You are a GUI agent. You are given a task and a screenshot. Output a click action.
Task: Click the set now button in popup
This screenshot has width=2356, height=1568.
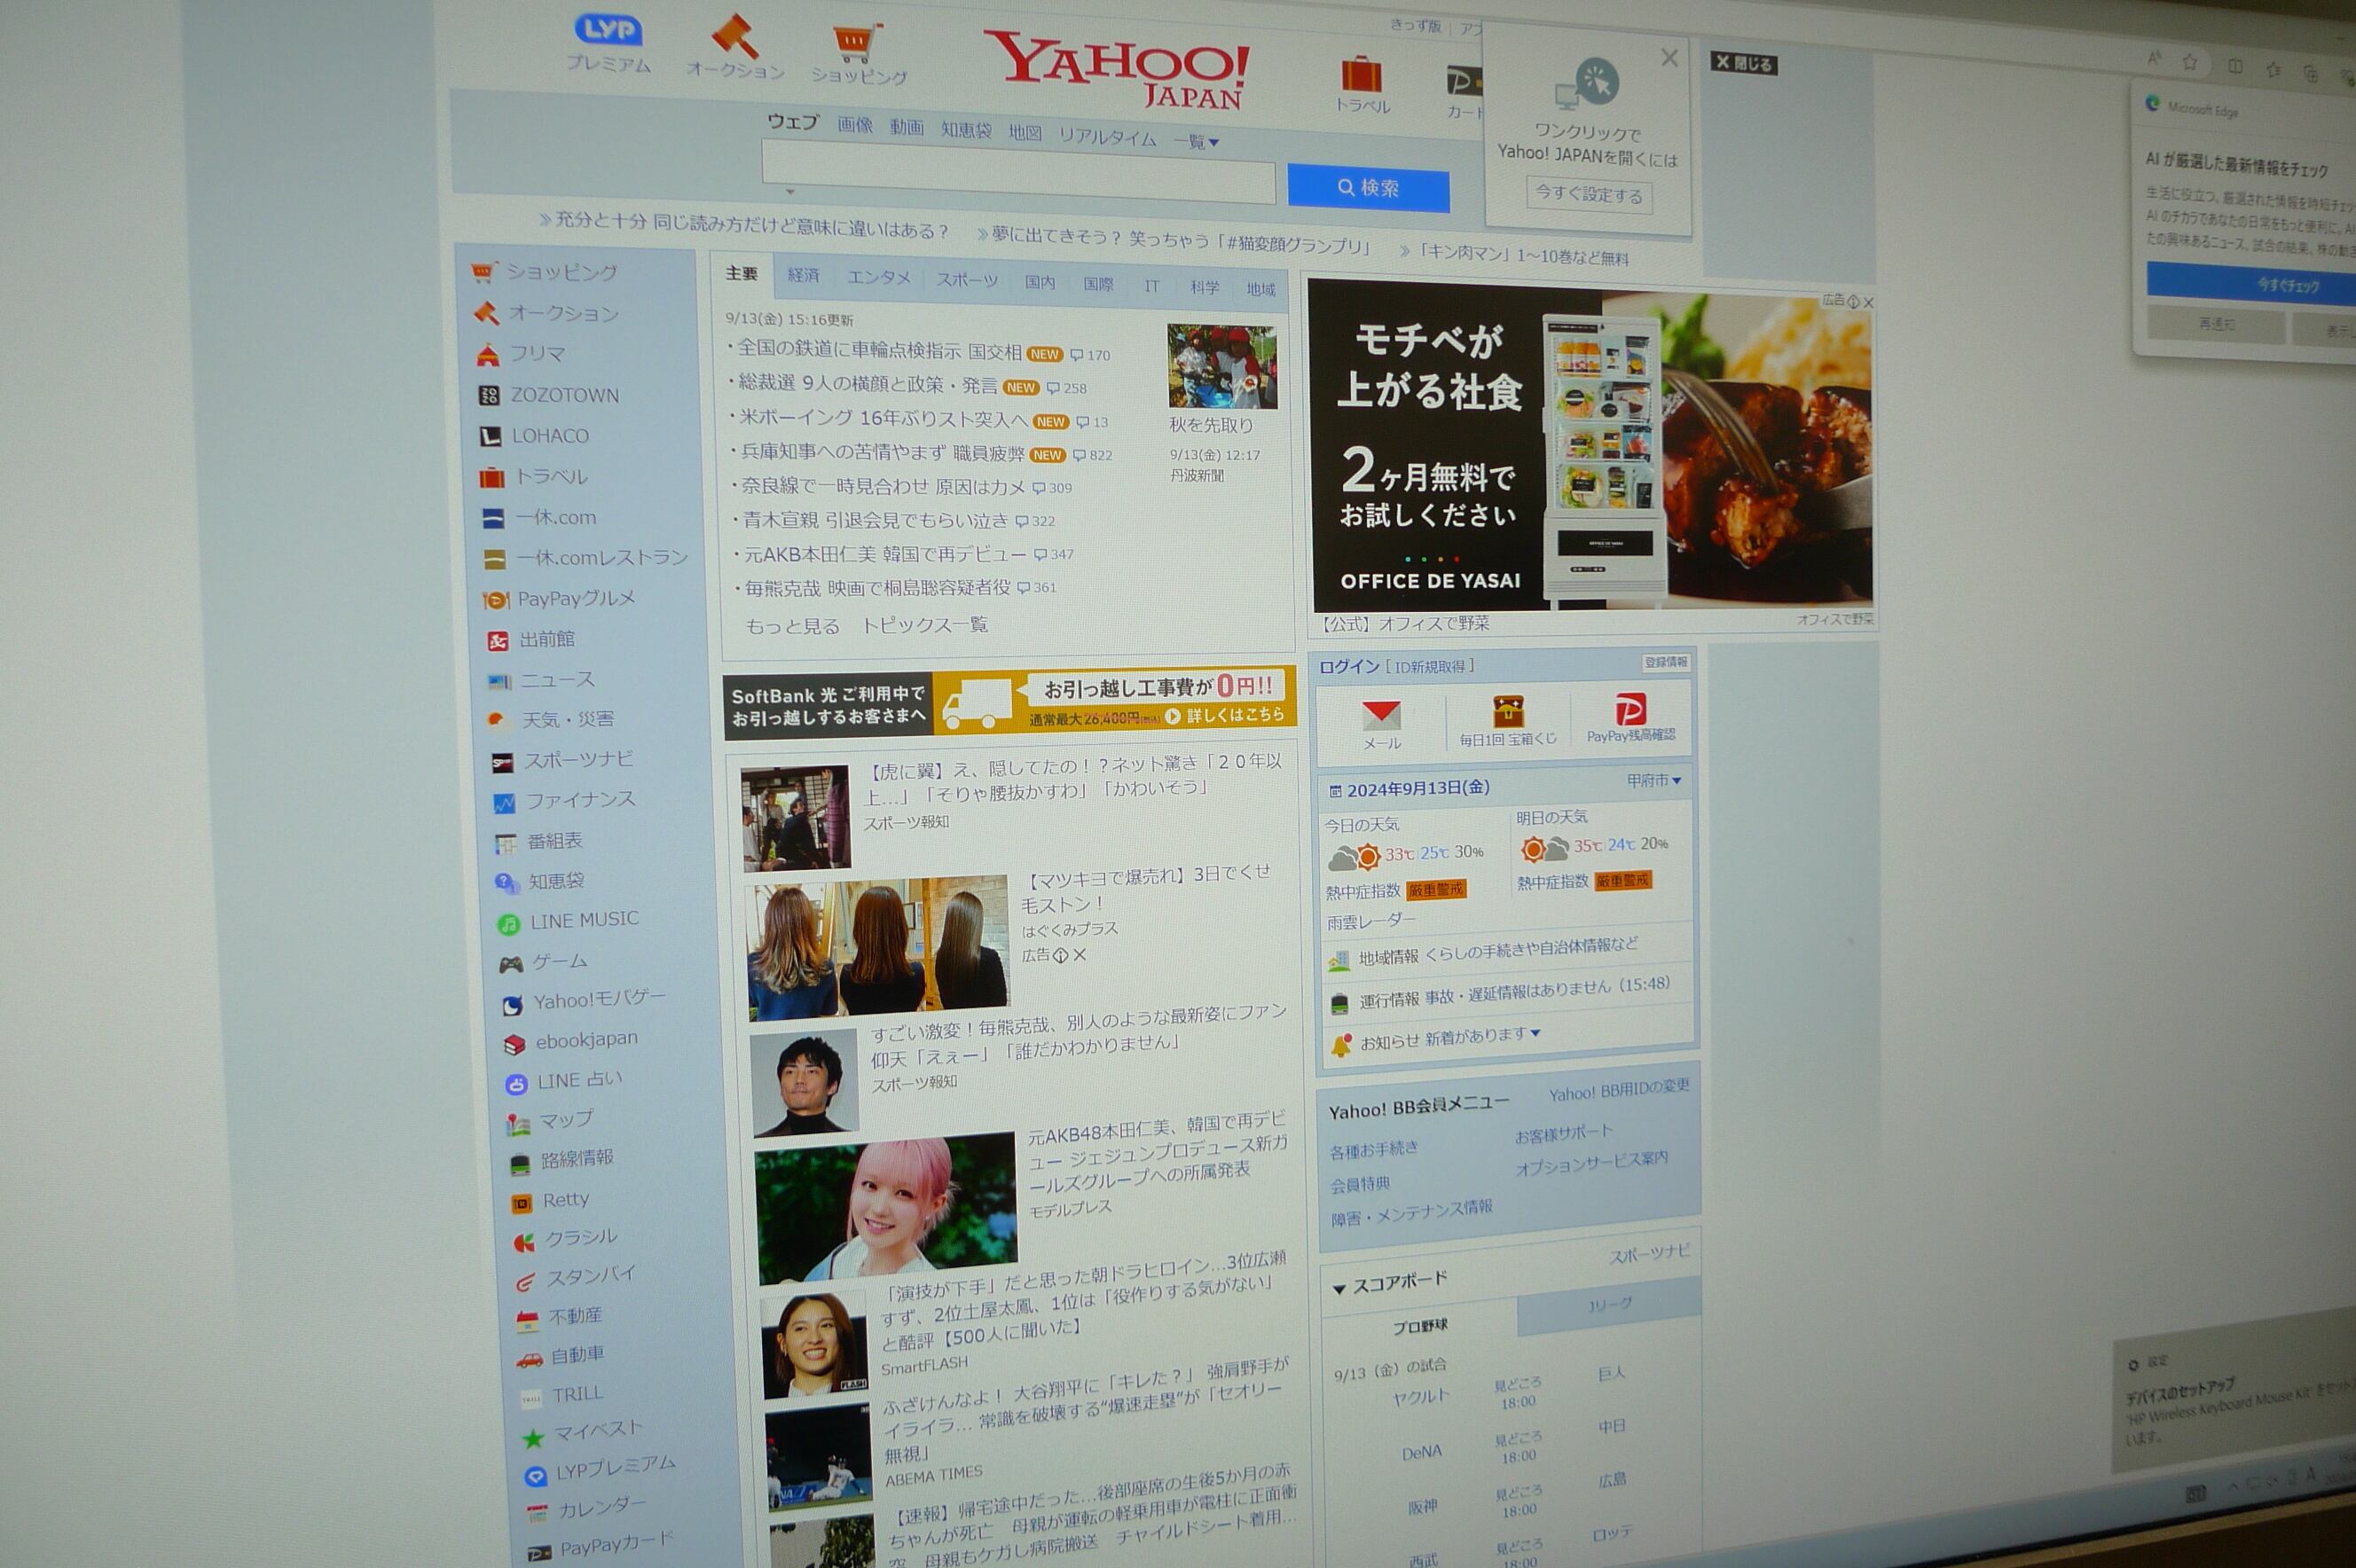tap(1588, 194)
